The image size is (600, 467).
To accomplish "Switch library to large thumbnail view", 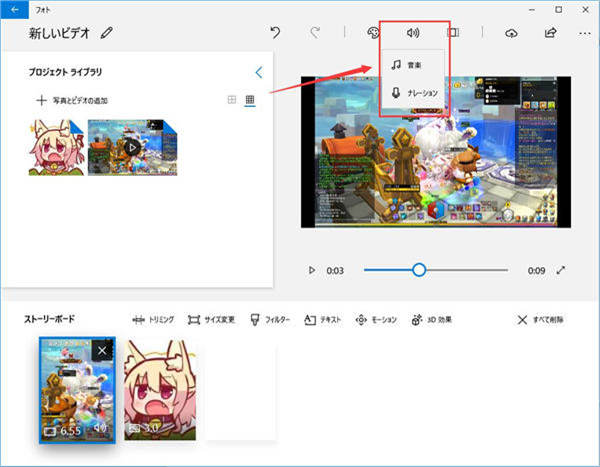I will 232,100.
